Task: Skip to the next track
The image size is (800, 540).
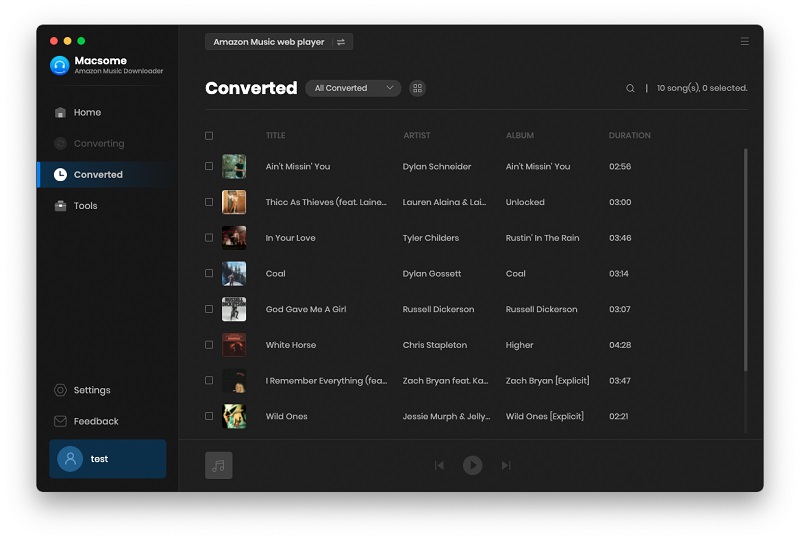Action: click(x=506, y=465)
